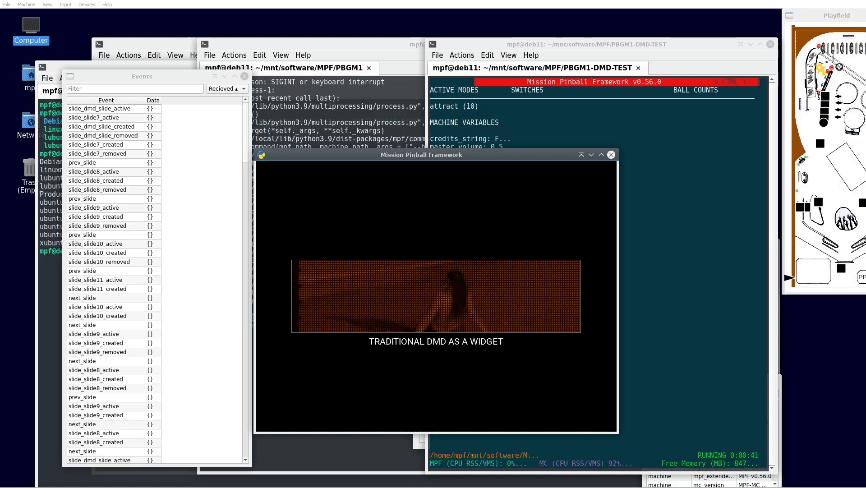Click the Events list vertical scrollbar
Screen dimensions: 866x488
(246, 280)
